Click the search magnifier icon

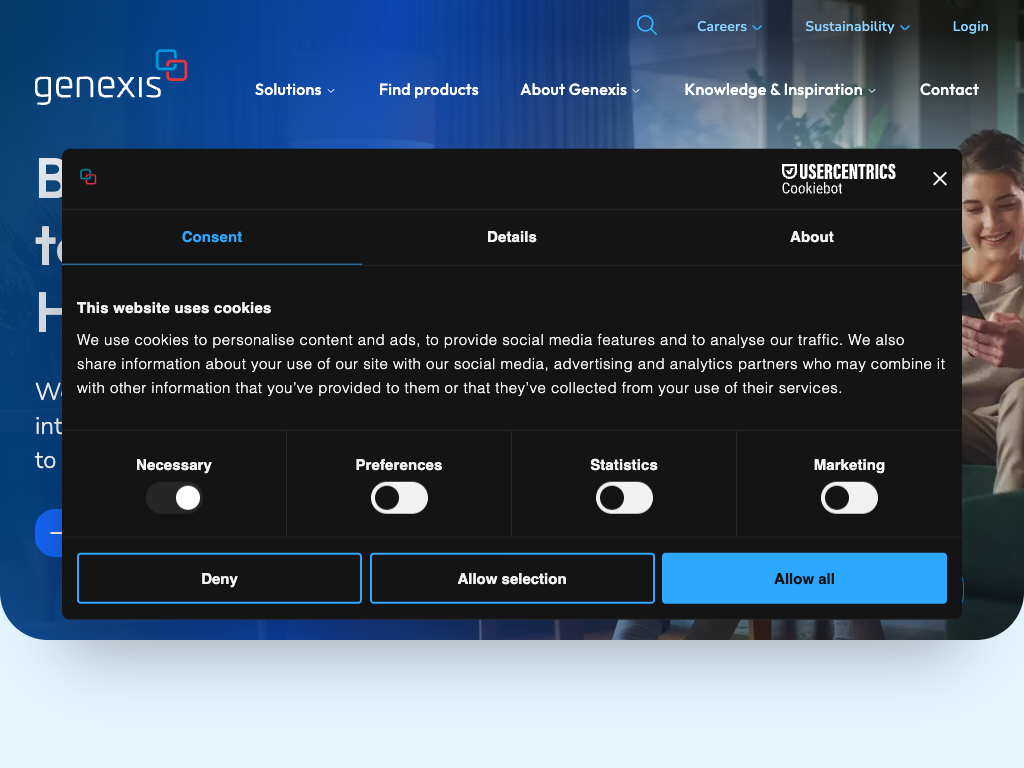[x=647, y=26]
